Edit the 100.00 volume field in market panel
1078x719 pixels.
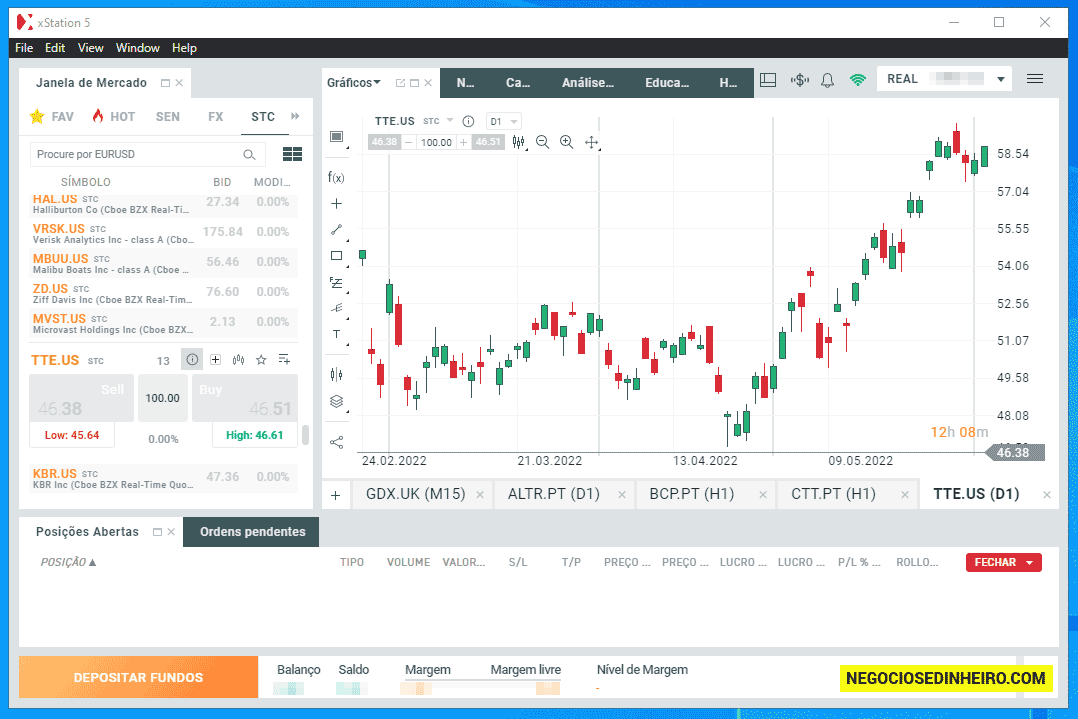pos(162,398)
